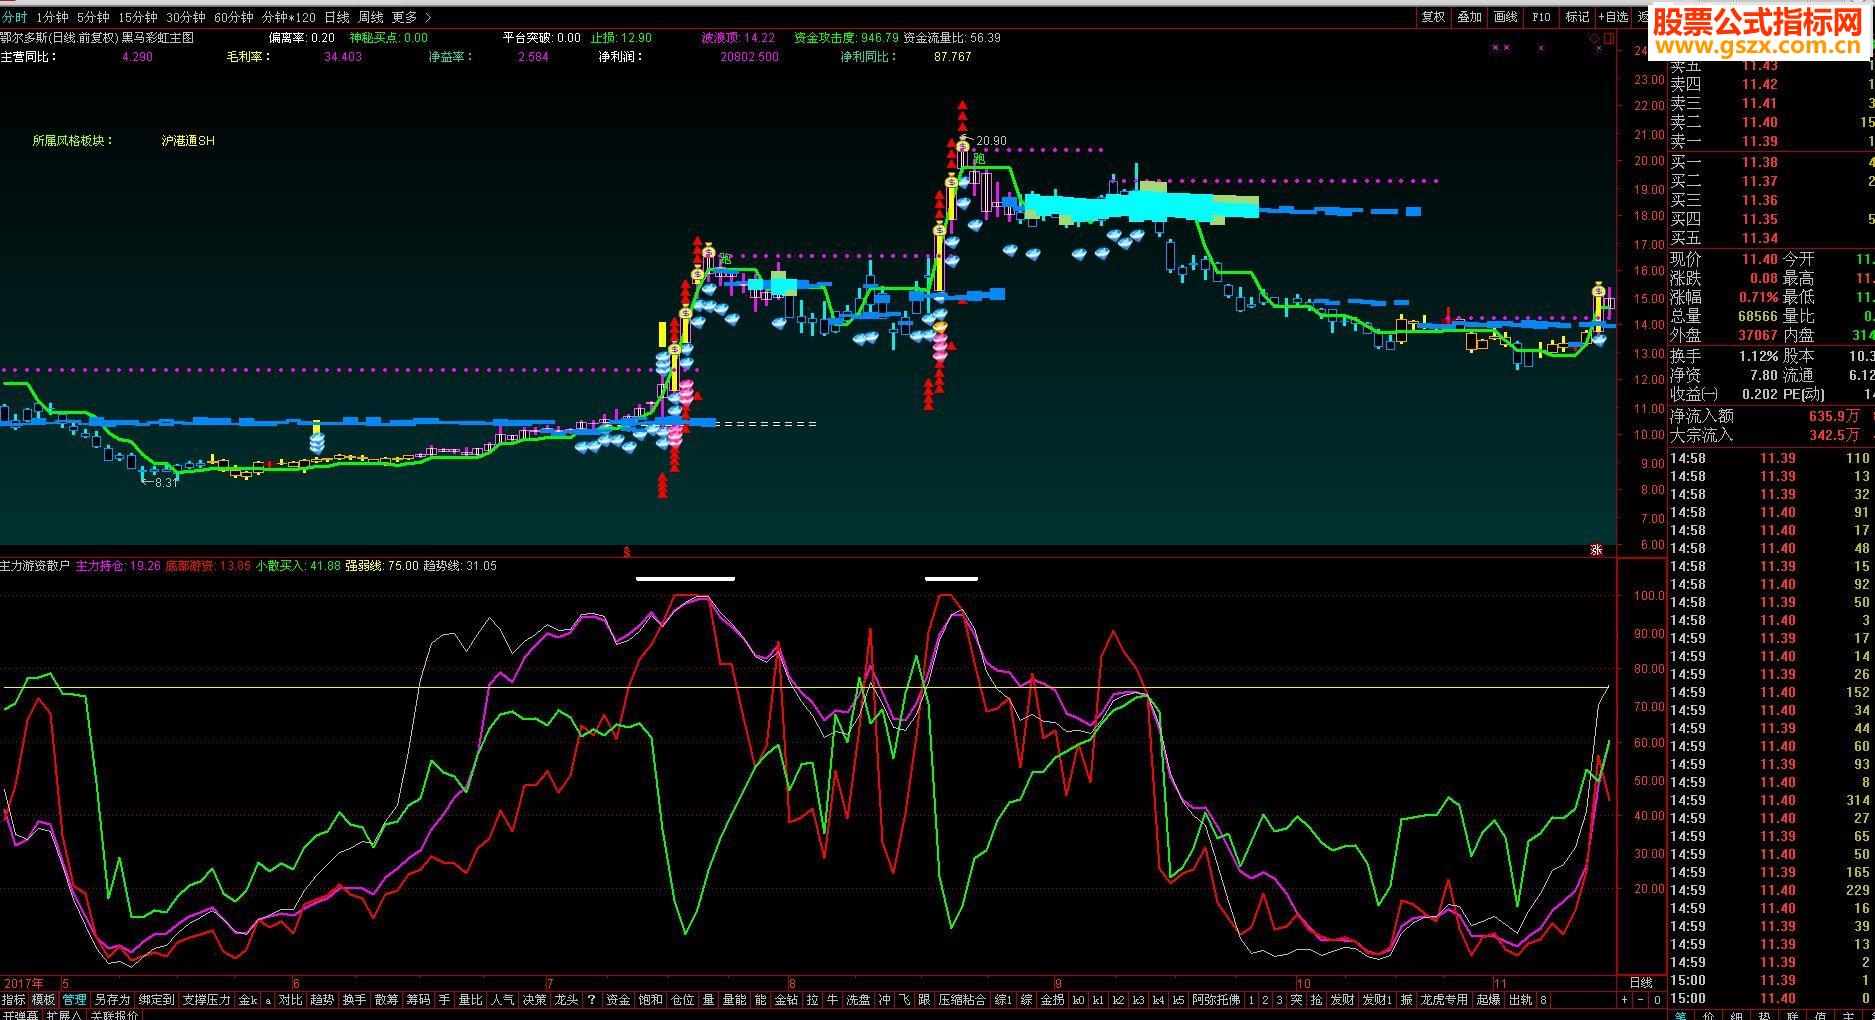Expand the 更多 periods dropdown
The height and width of the screenshot is (1020, 1875).
point(411,17)
